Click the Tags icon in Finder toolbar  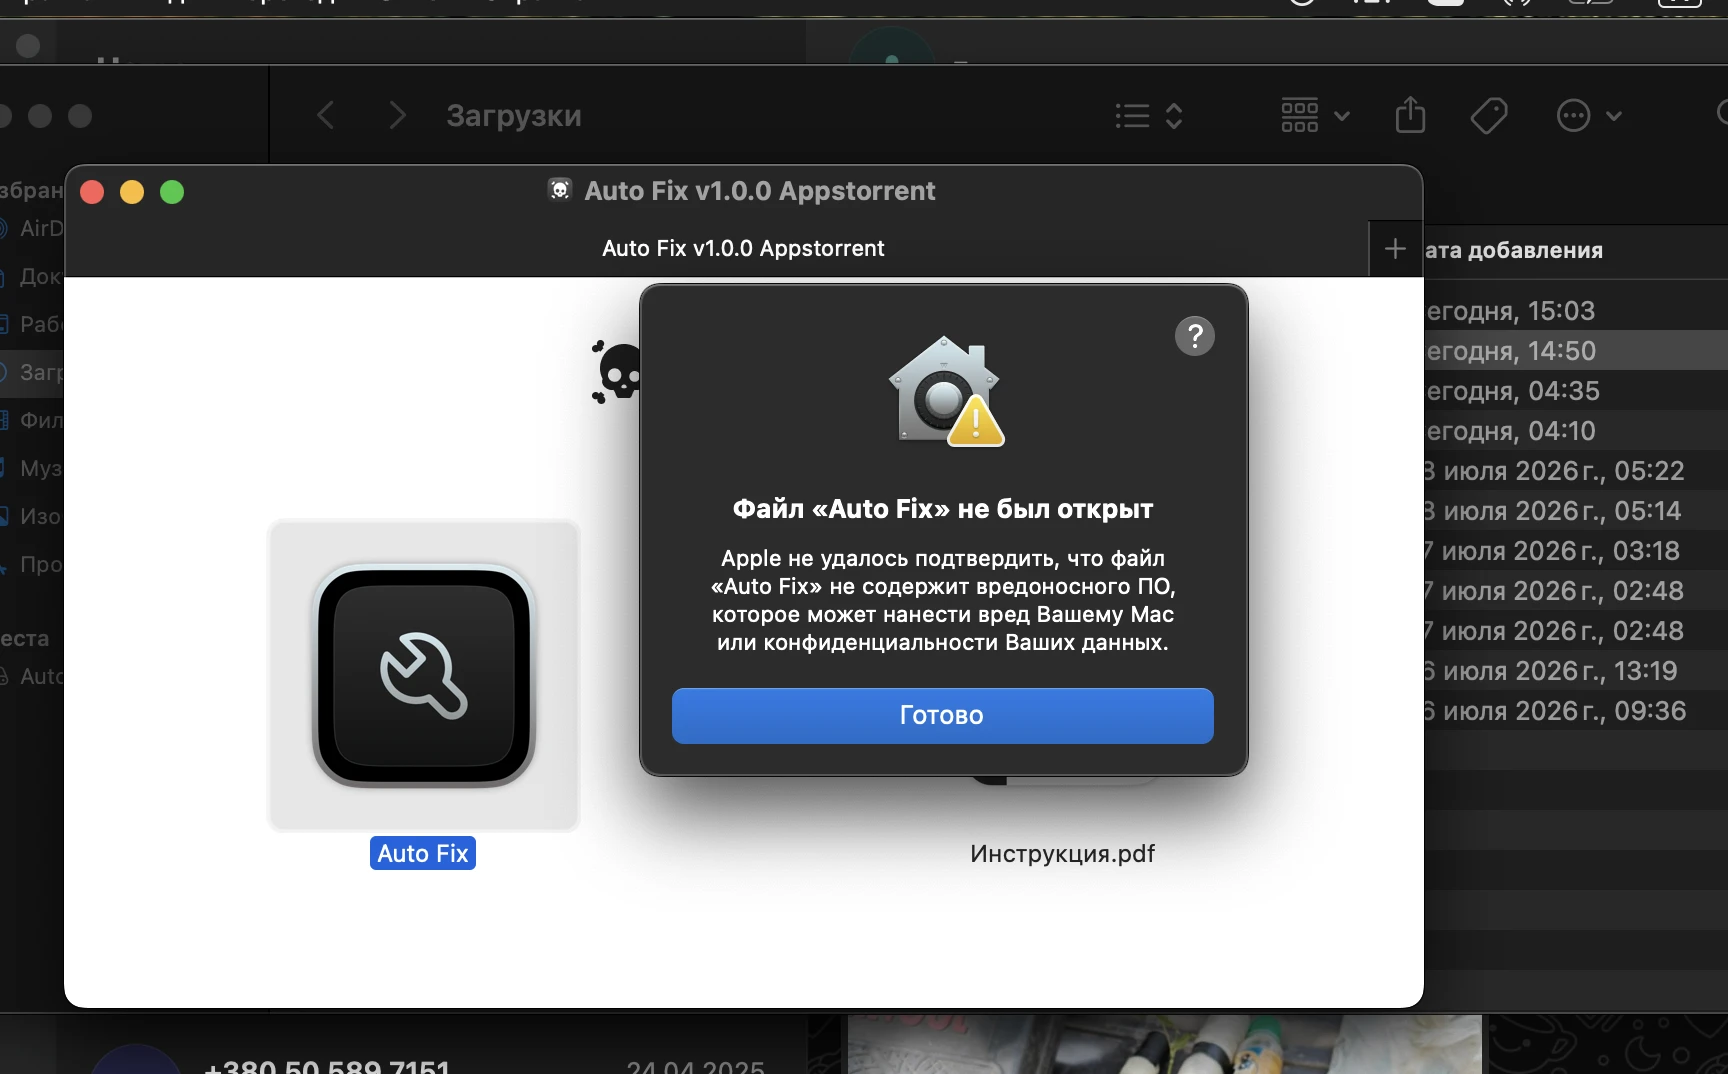point(1489,115)
